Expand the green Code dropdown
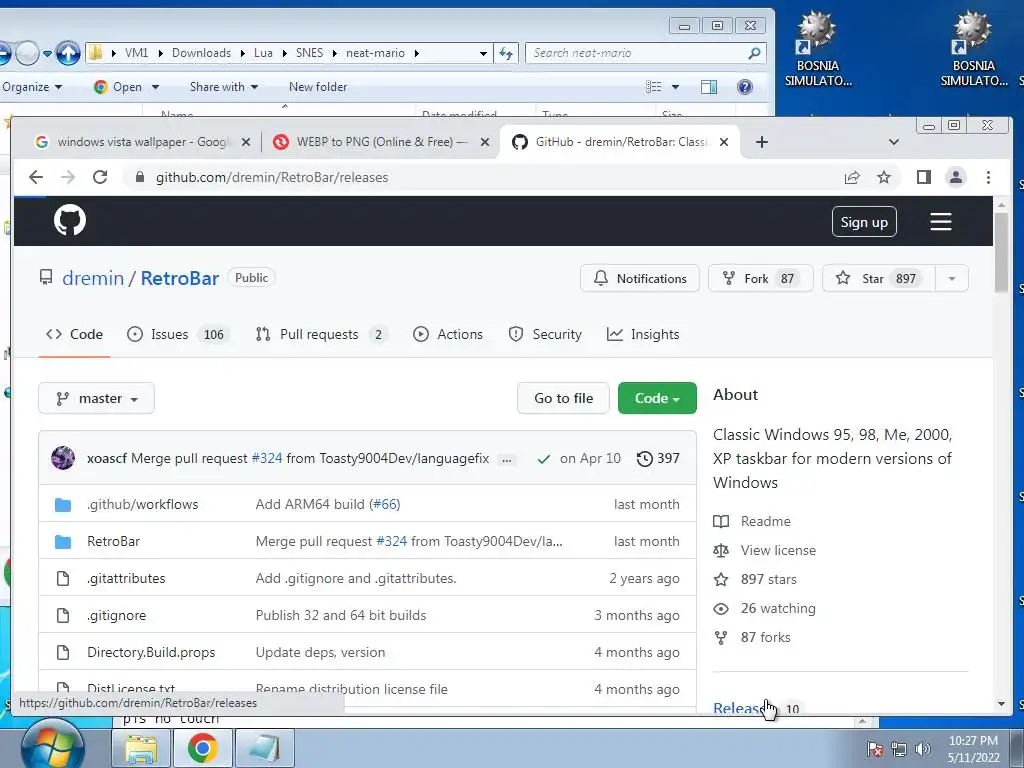Viewport: 1024px width, 768px height. click(x=657, y=398)
